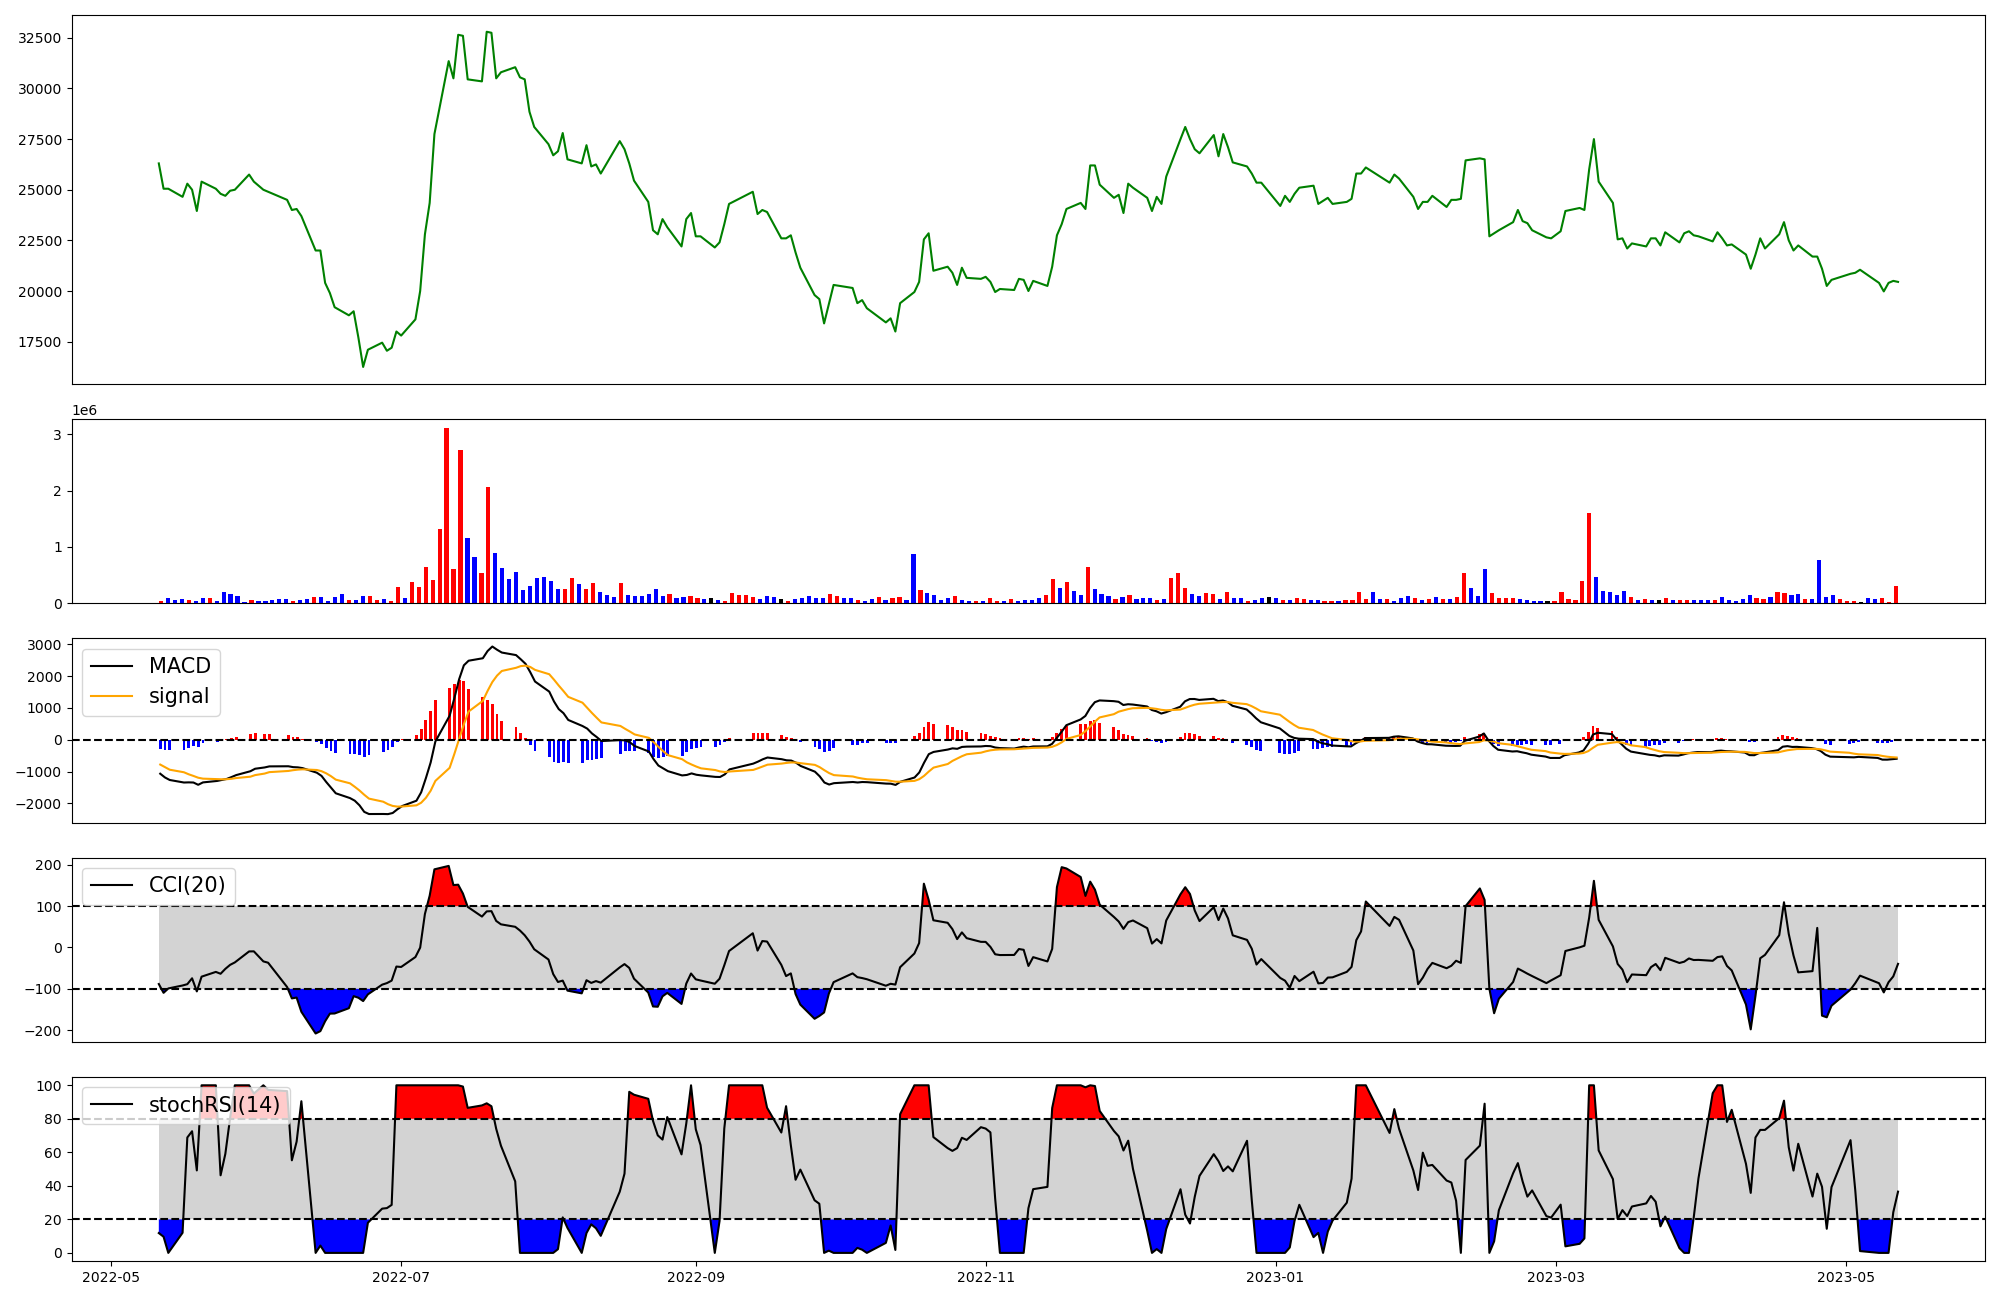Click the orange signal line swatch in legend
Image resolution: width=2000 pixels, height=1300 pixels.
[112, 697]
